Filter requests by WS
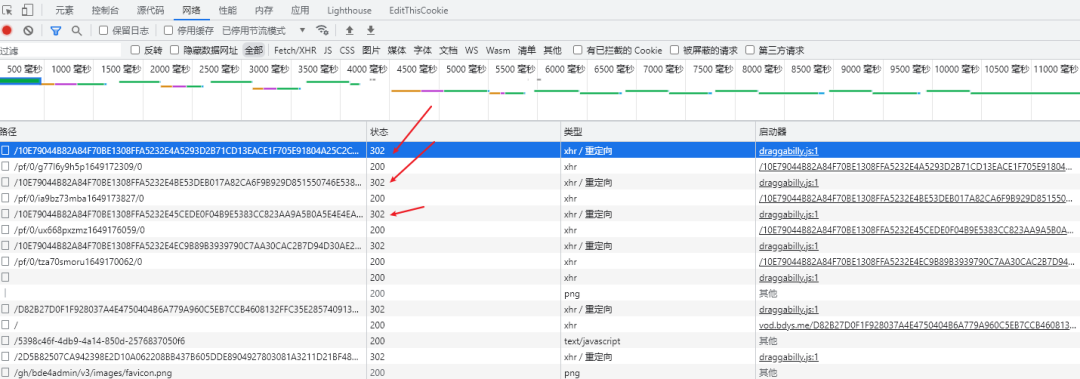The image size is (1080, 379). (x=471, y=50)
